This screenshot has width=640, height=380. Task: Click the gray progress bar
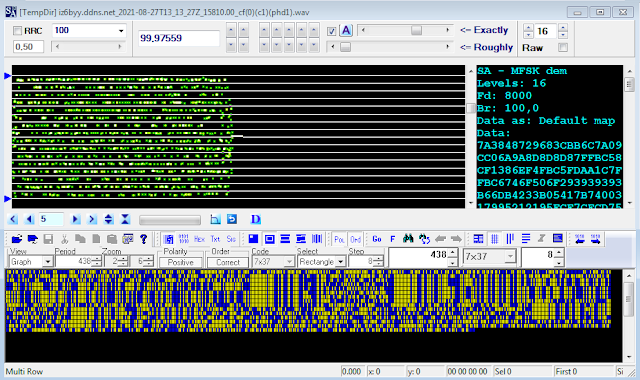point(170,220)
